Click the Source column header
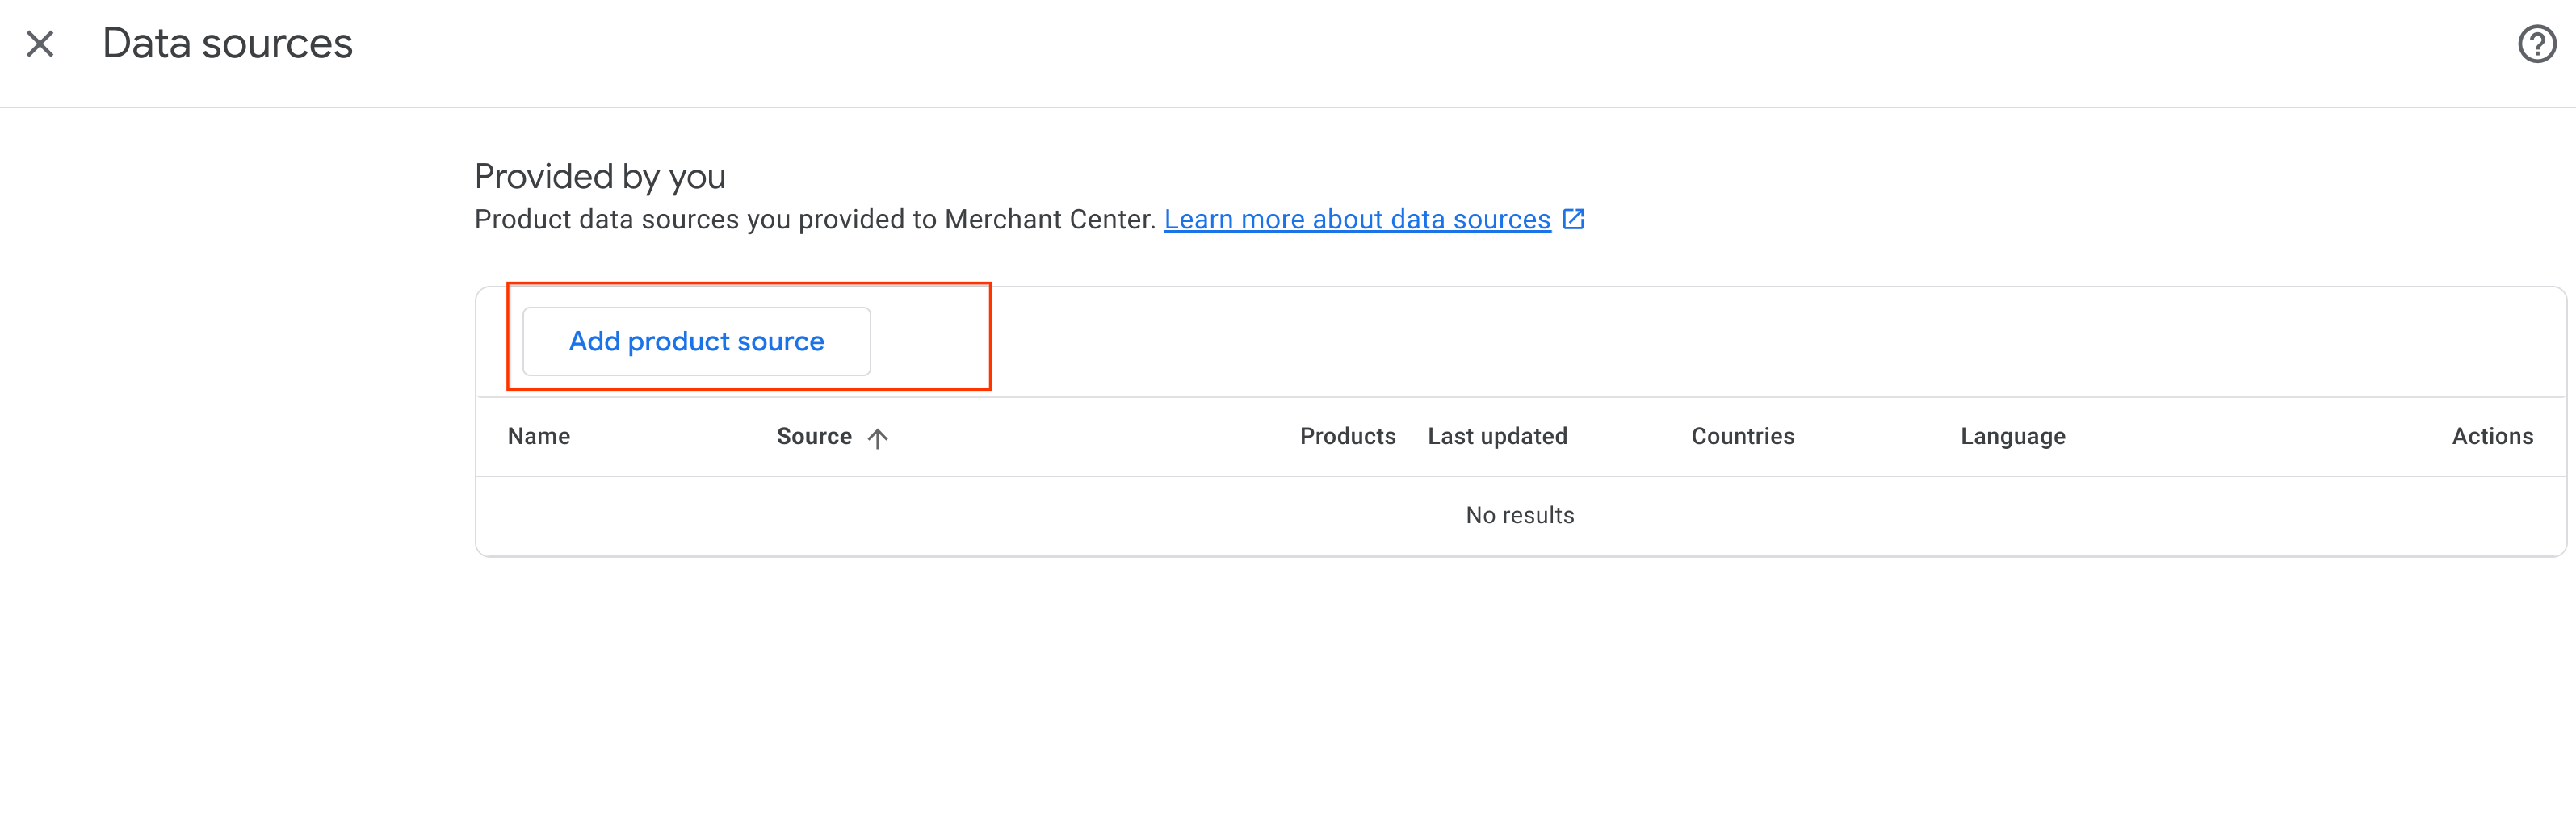Screen dimensions: 2576x838 (x=813, y=436)
